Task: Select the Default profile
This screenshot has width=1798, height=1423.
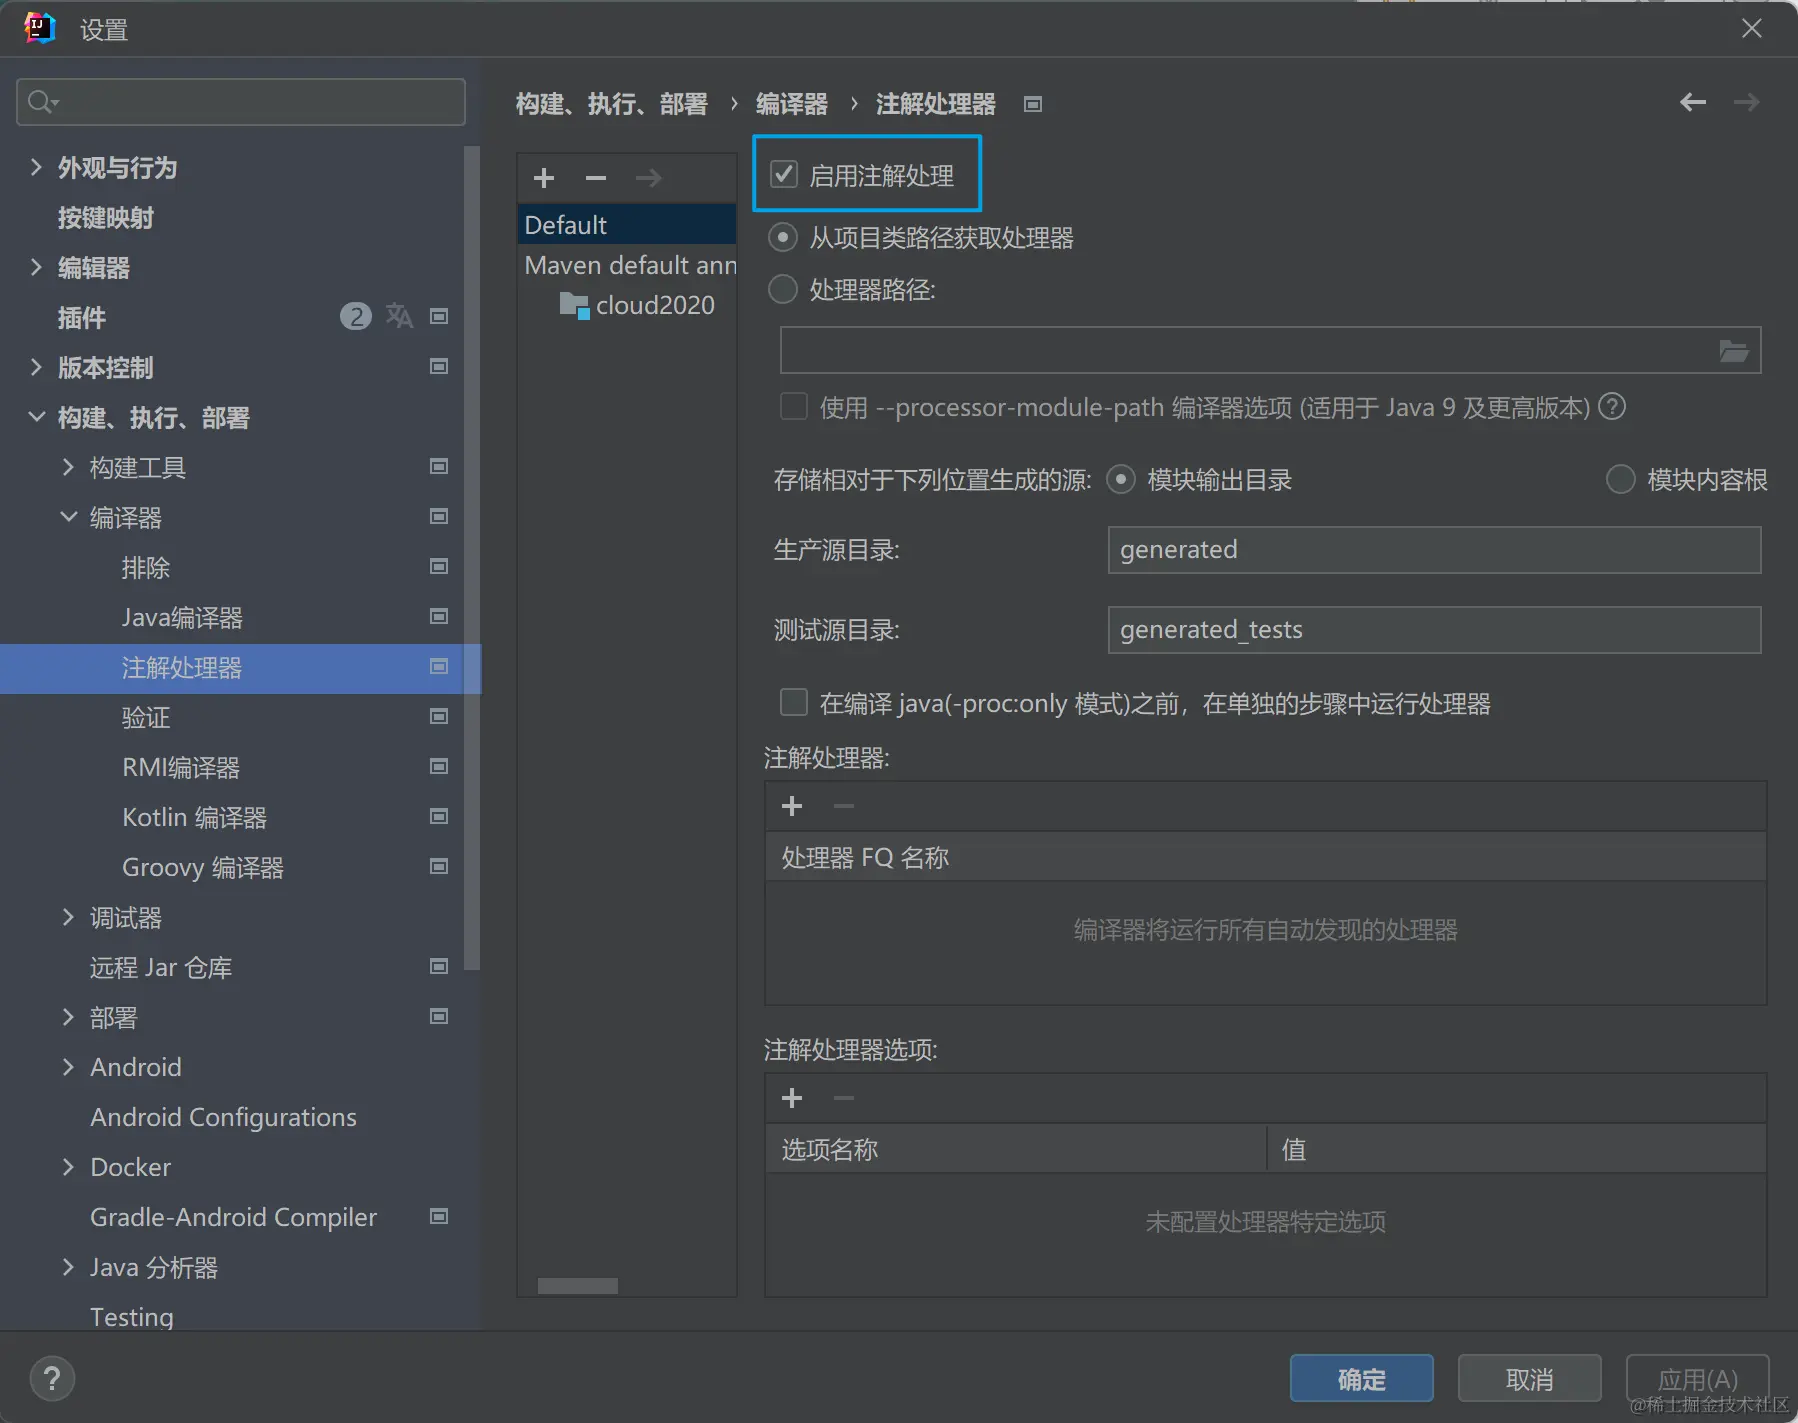Action: 627,225
